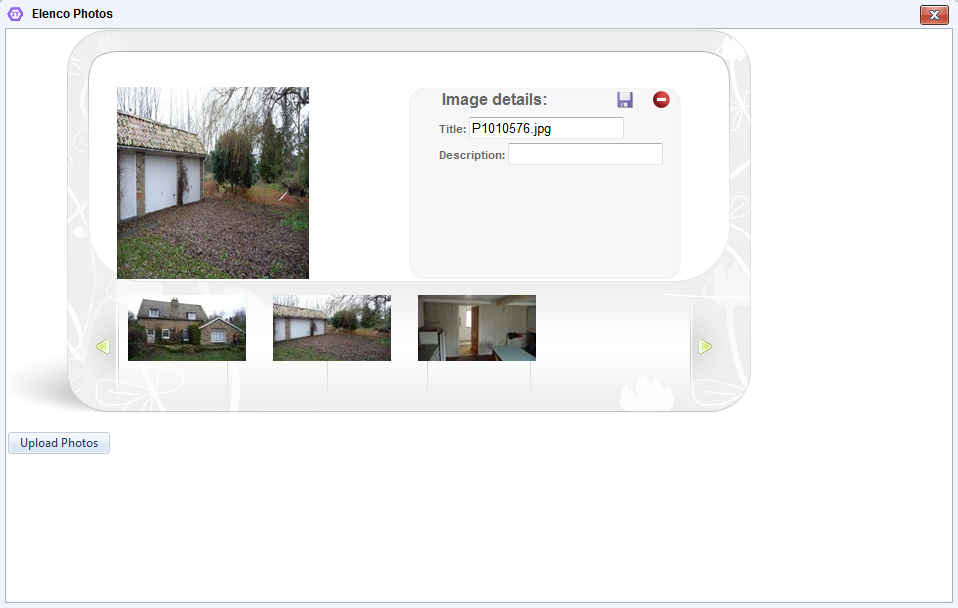Show next thumbnails with the green right arrow
Viewport: 958px width, 608px height.
(705, 346)
